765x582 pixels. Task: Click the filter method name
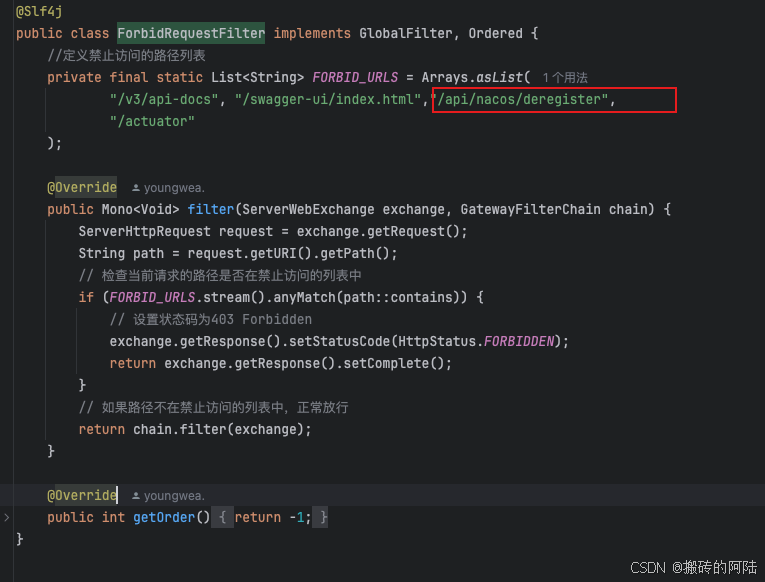coord(211,209)
